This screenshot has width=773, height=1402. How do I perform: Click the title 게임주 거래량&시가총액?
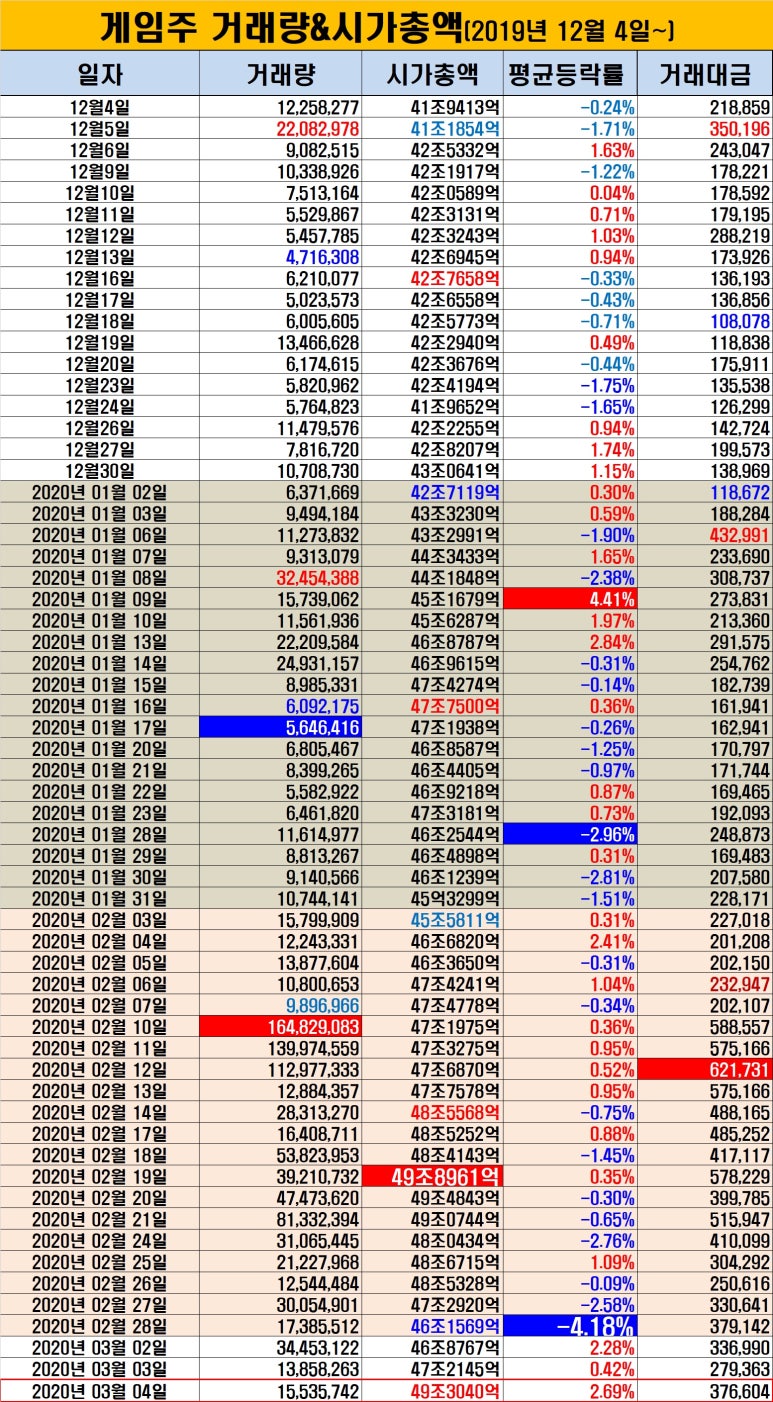pos(280,27)
